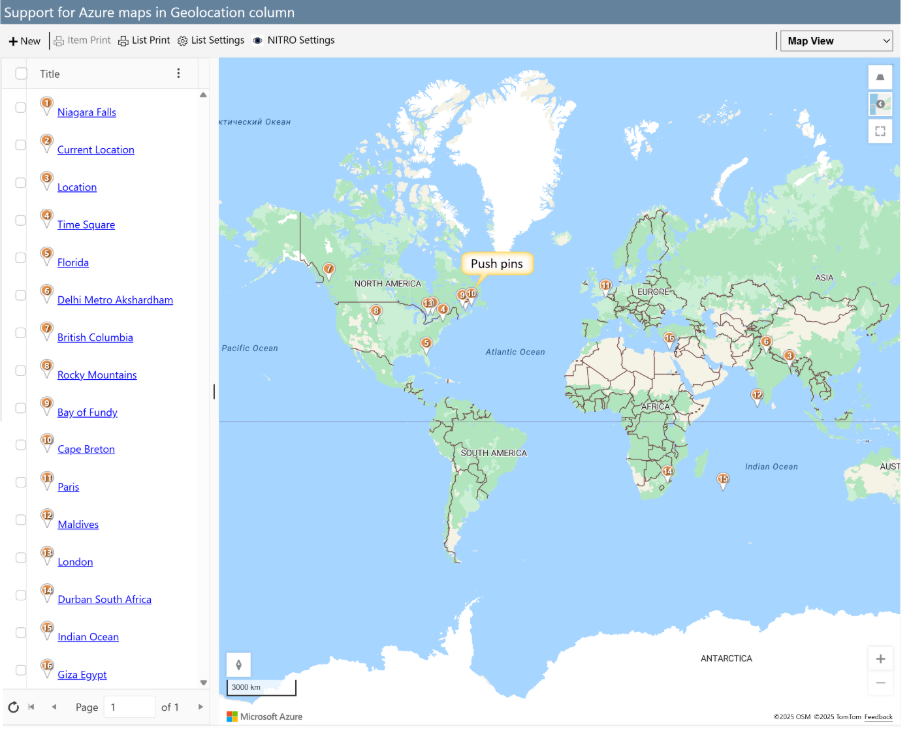This screenshot has width=903, height=742.
Task: Open the British Columbia link
Action: click(x=95, y=338)
